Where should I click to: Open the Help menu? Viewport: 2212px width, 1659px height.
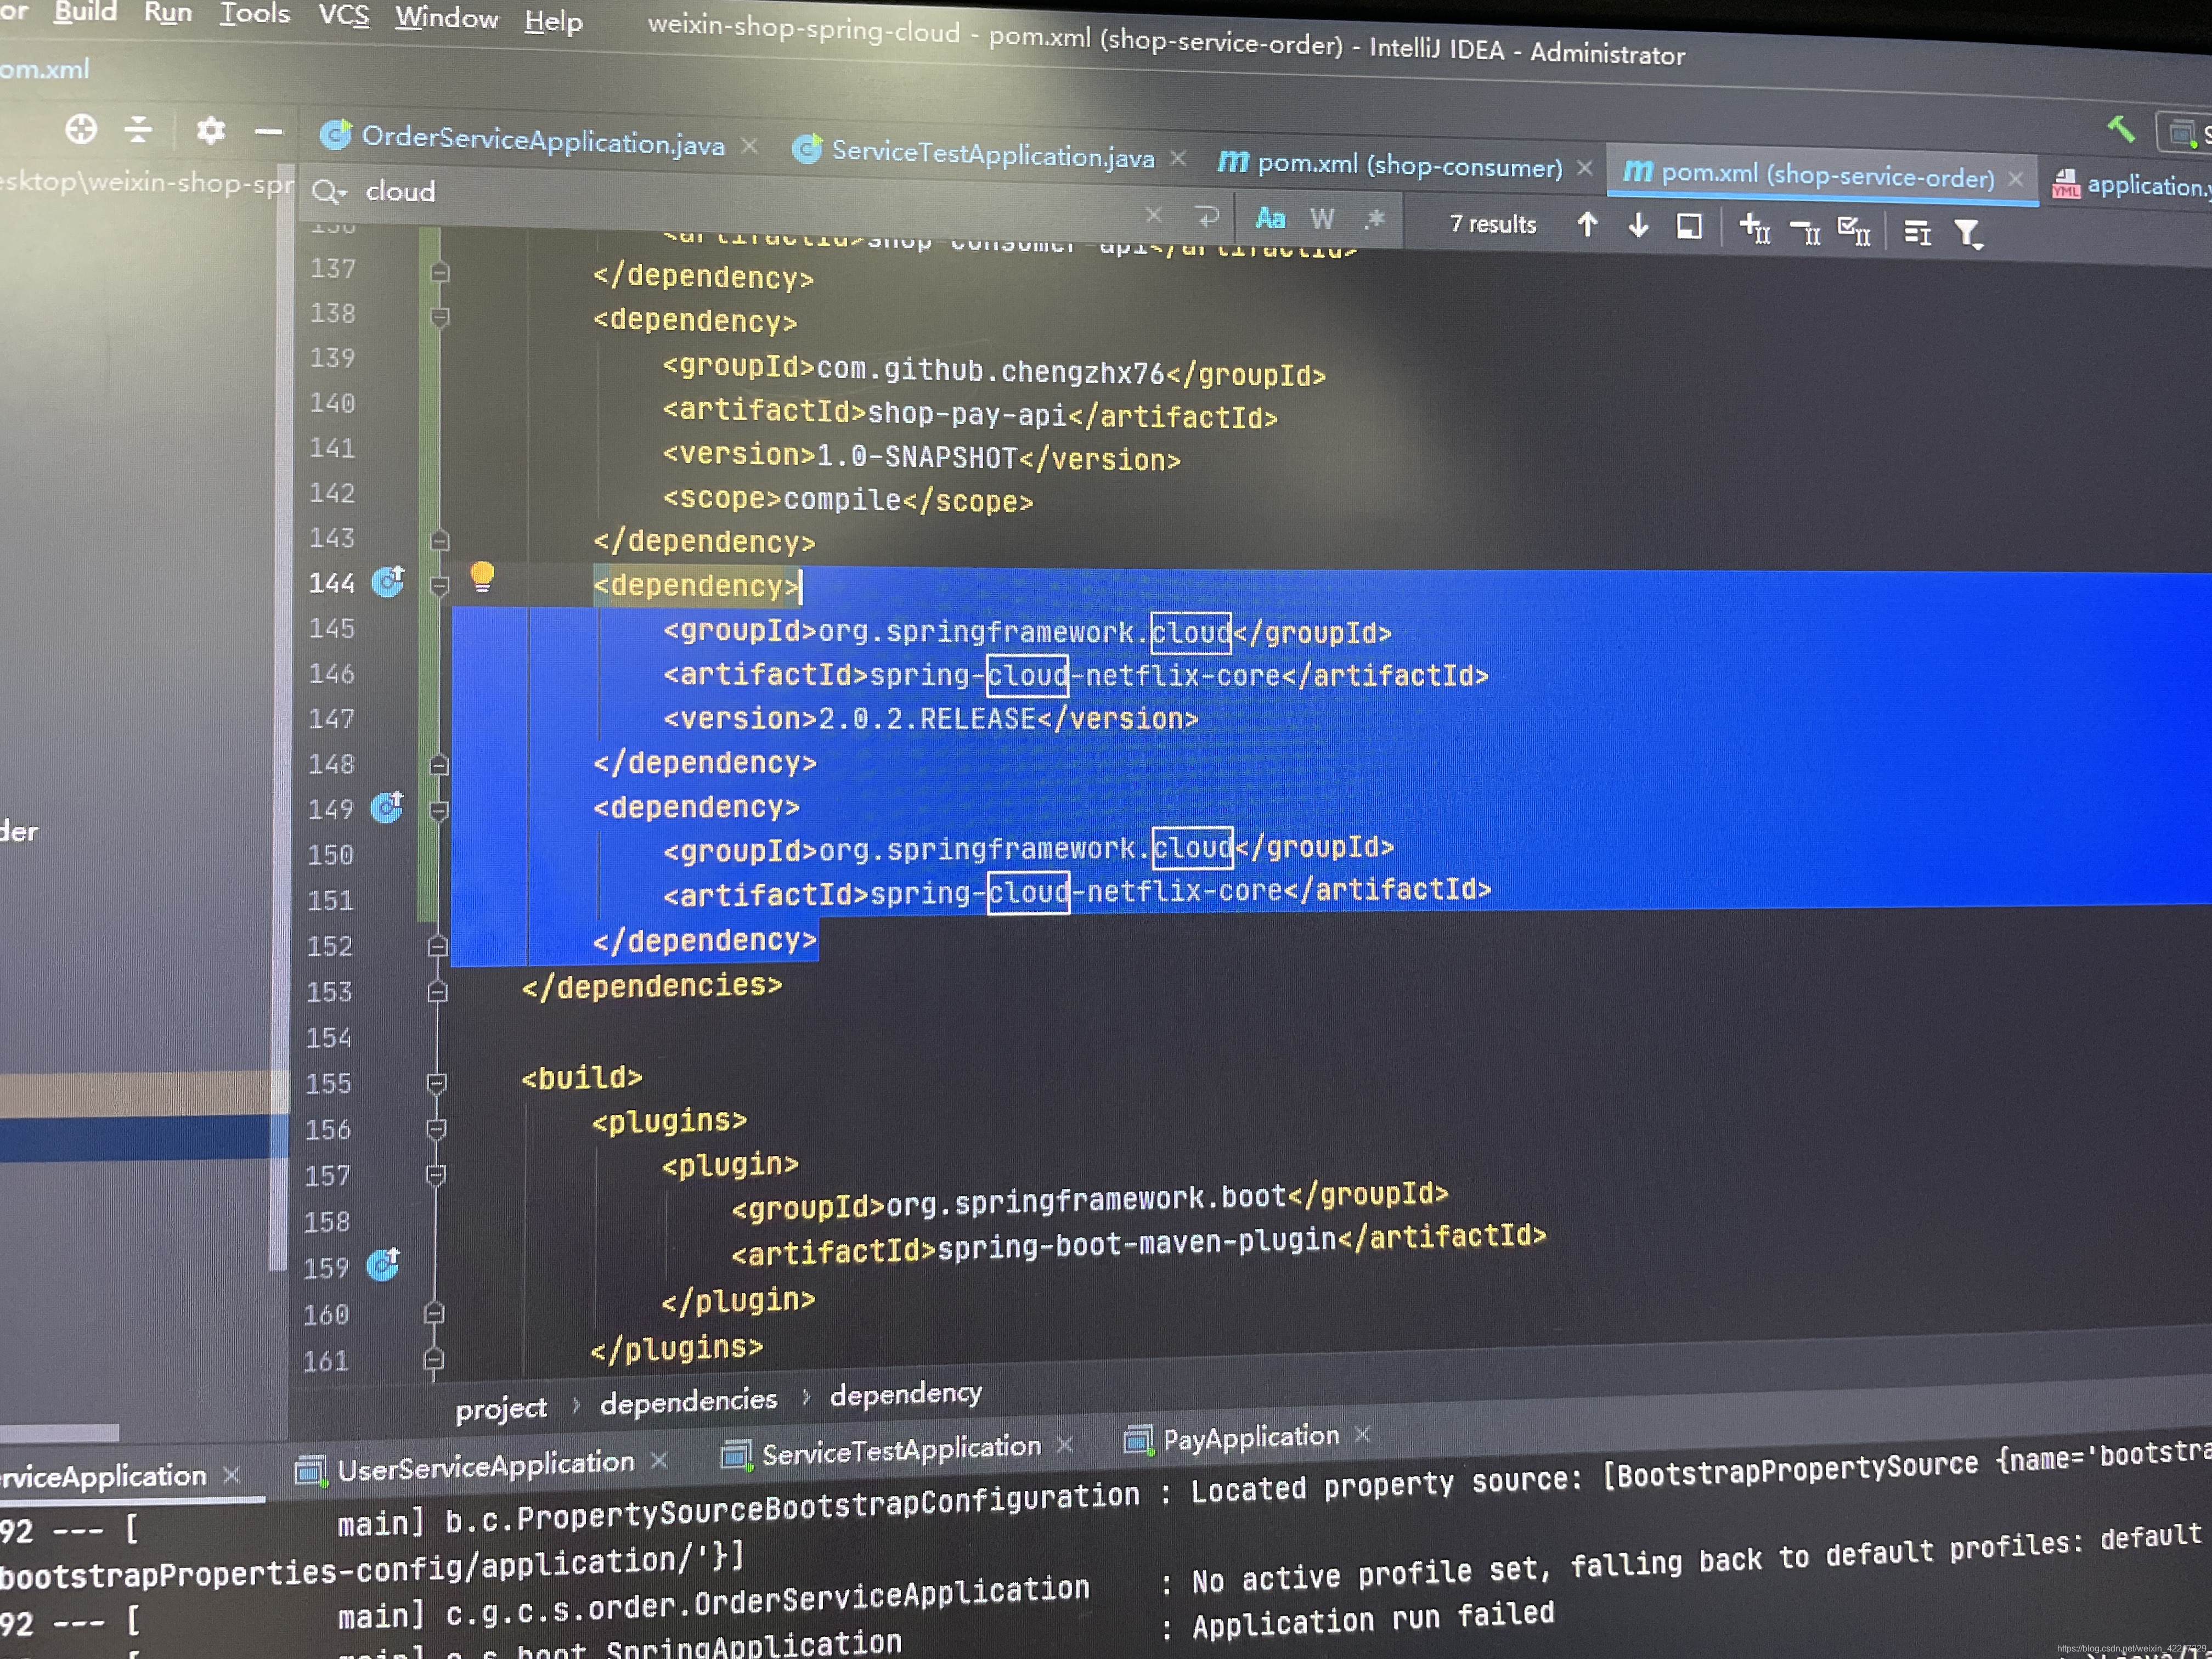pos(553,21)
